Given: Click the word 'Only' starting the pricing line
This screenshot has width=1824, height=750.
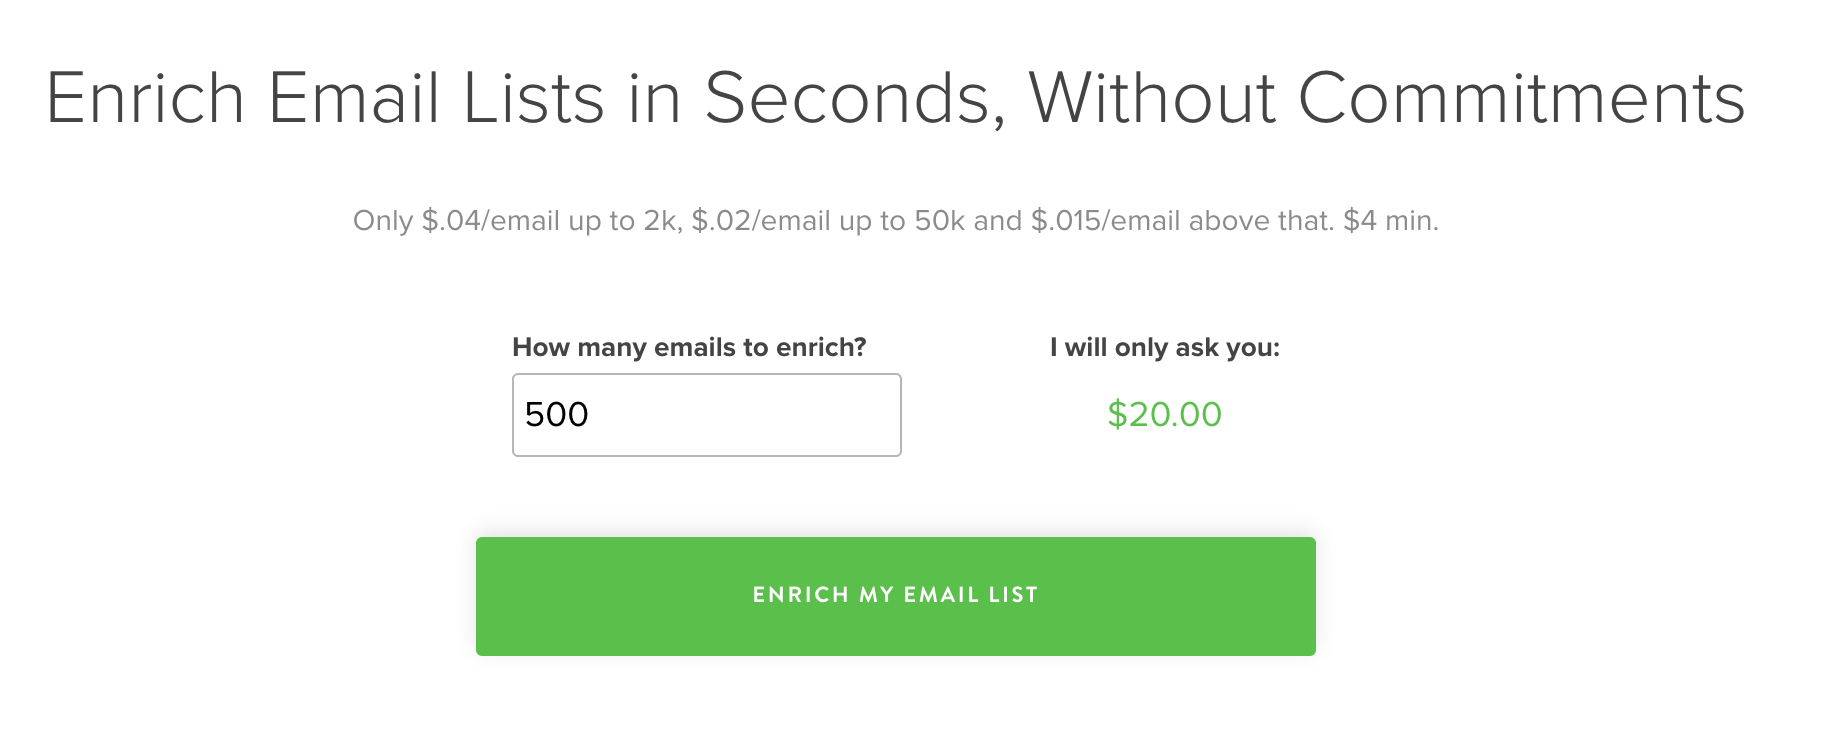Looking at the screenshot, I should click(383, 220).
